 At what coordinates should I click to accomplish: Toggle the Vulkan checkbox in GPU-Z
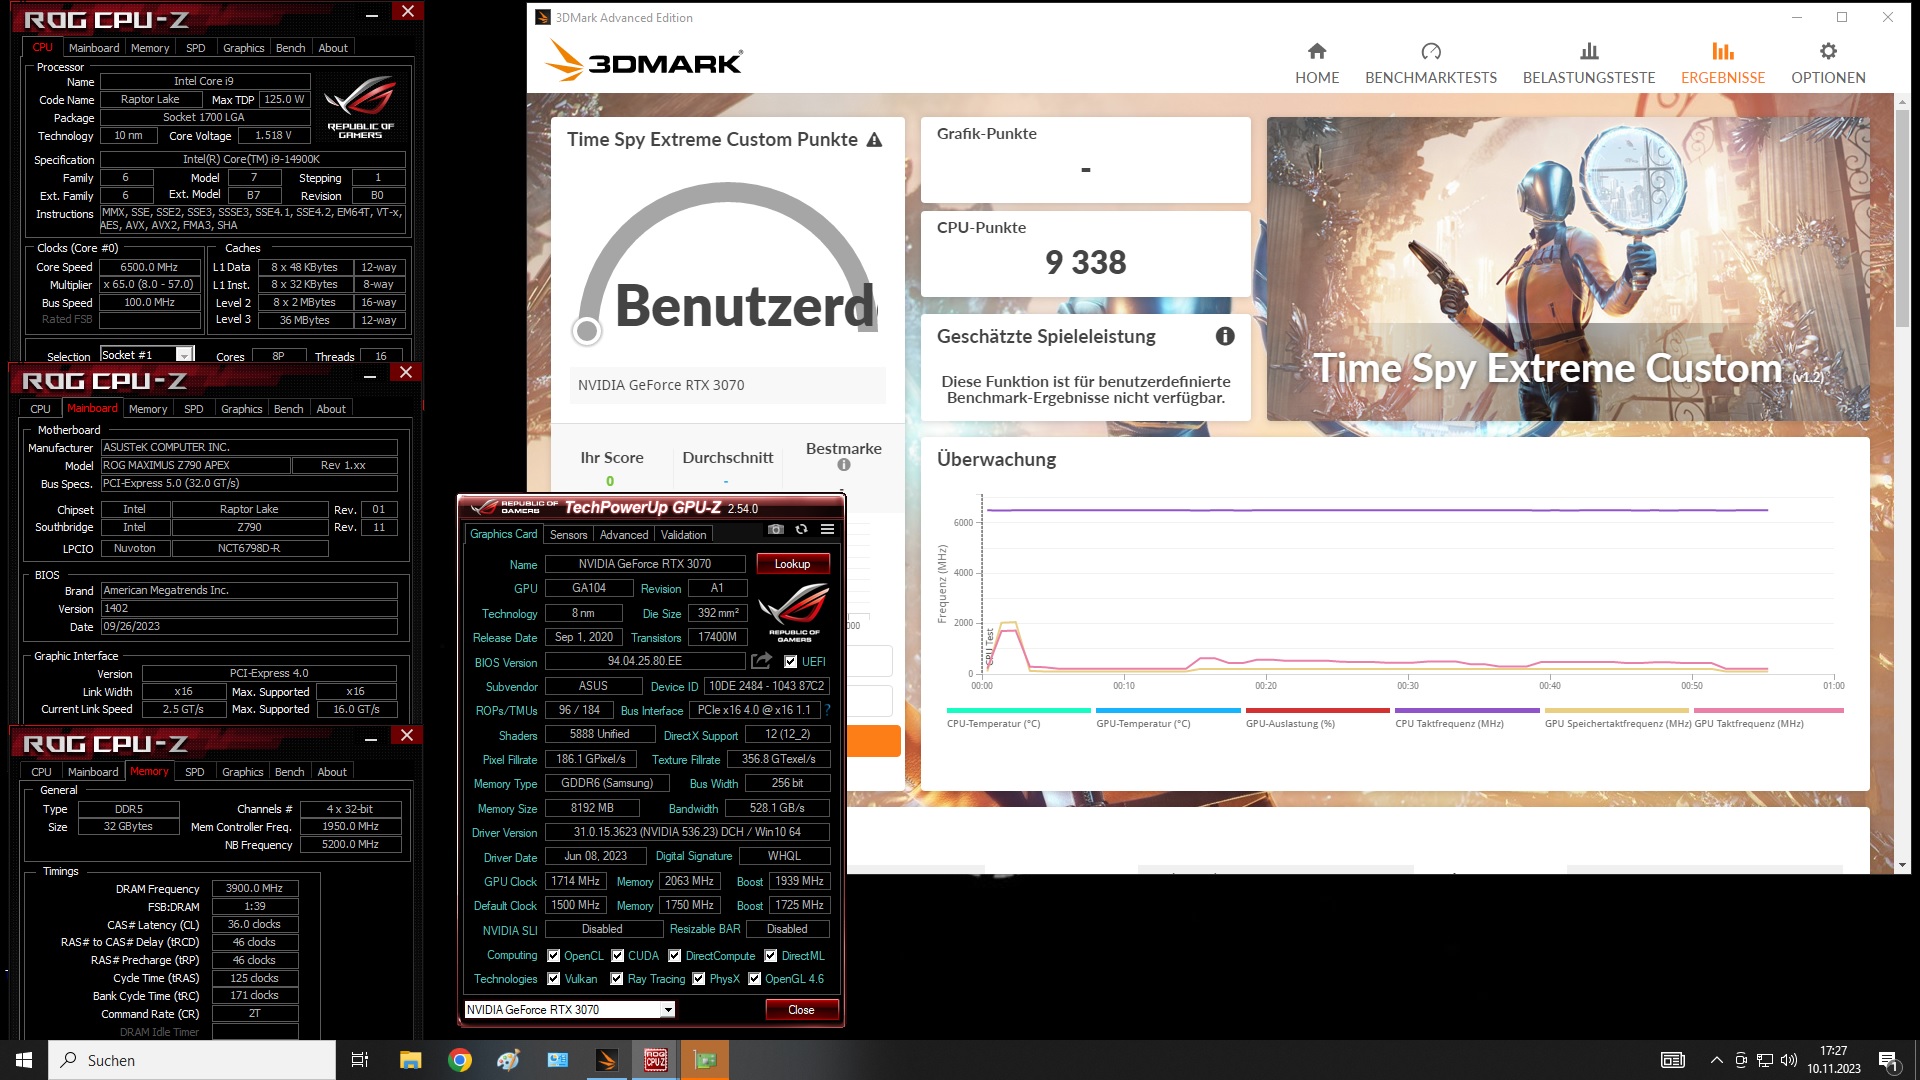(553, 979)
